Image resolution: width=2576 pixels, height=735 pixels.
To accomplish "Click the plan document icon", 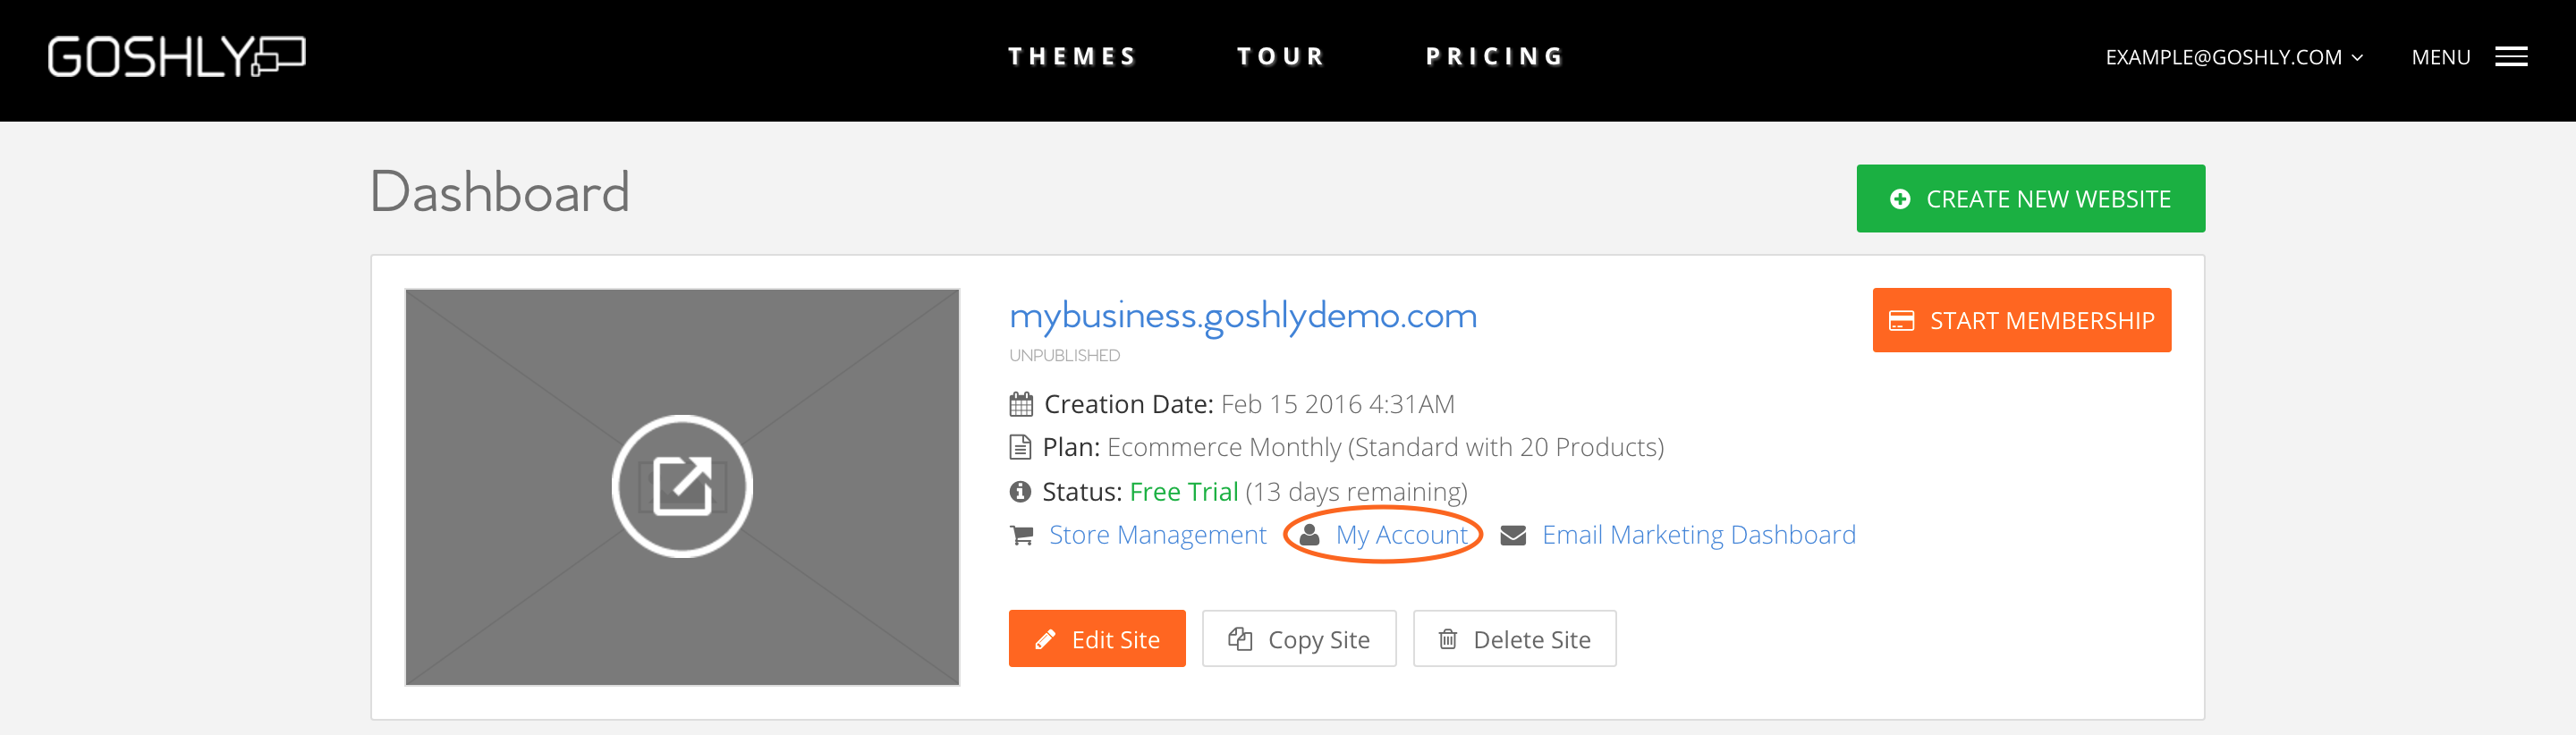I will (x=1020, y=447).
